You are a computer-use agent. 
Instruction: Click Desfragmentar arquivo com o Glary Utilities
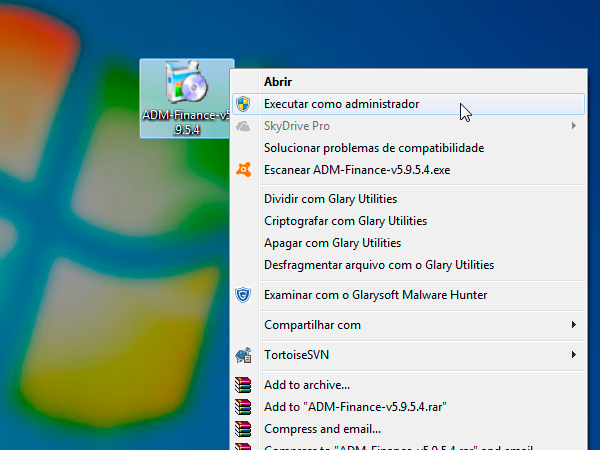(x=408, y=265)
